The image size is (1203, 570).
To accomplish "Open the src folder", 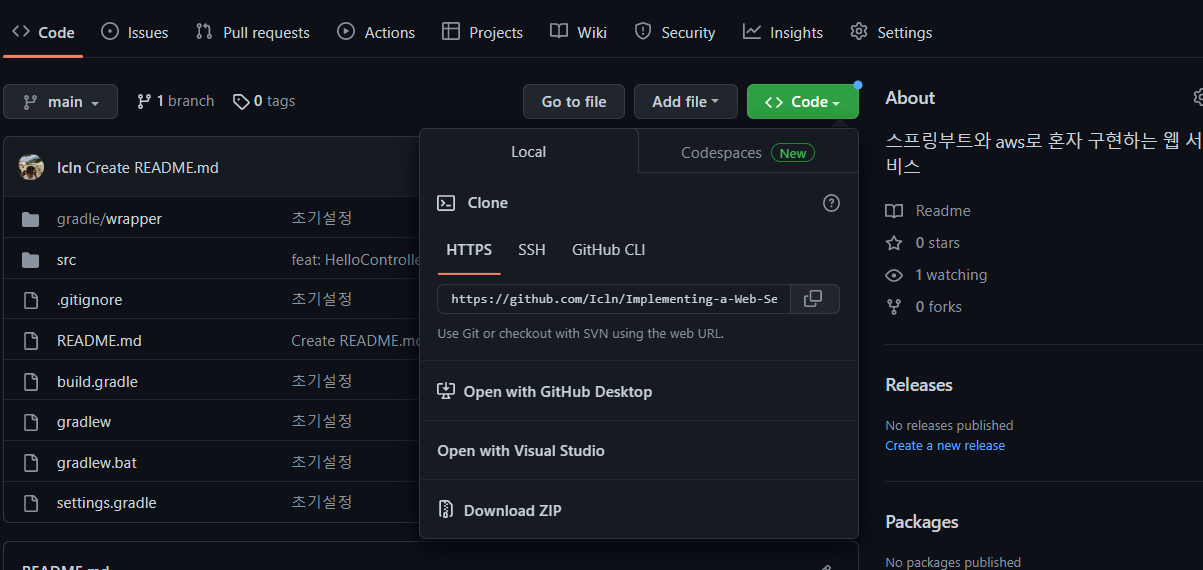I will click(66, 259).
